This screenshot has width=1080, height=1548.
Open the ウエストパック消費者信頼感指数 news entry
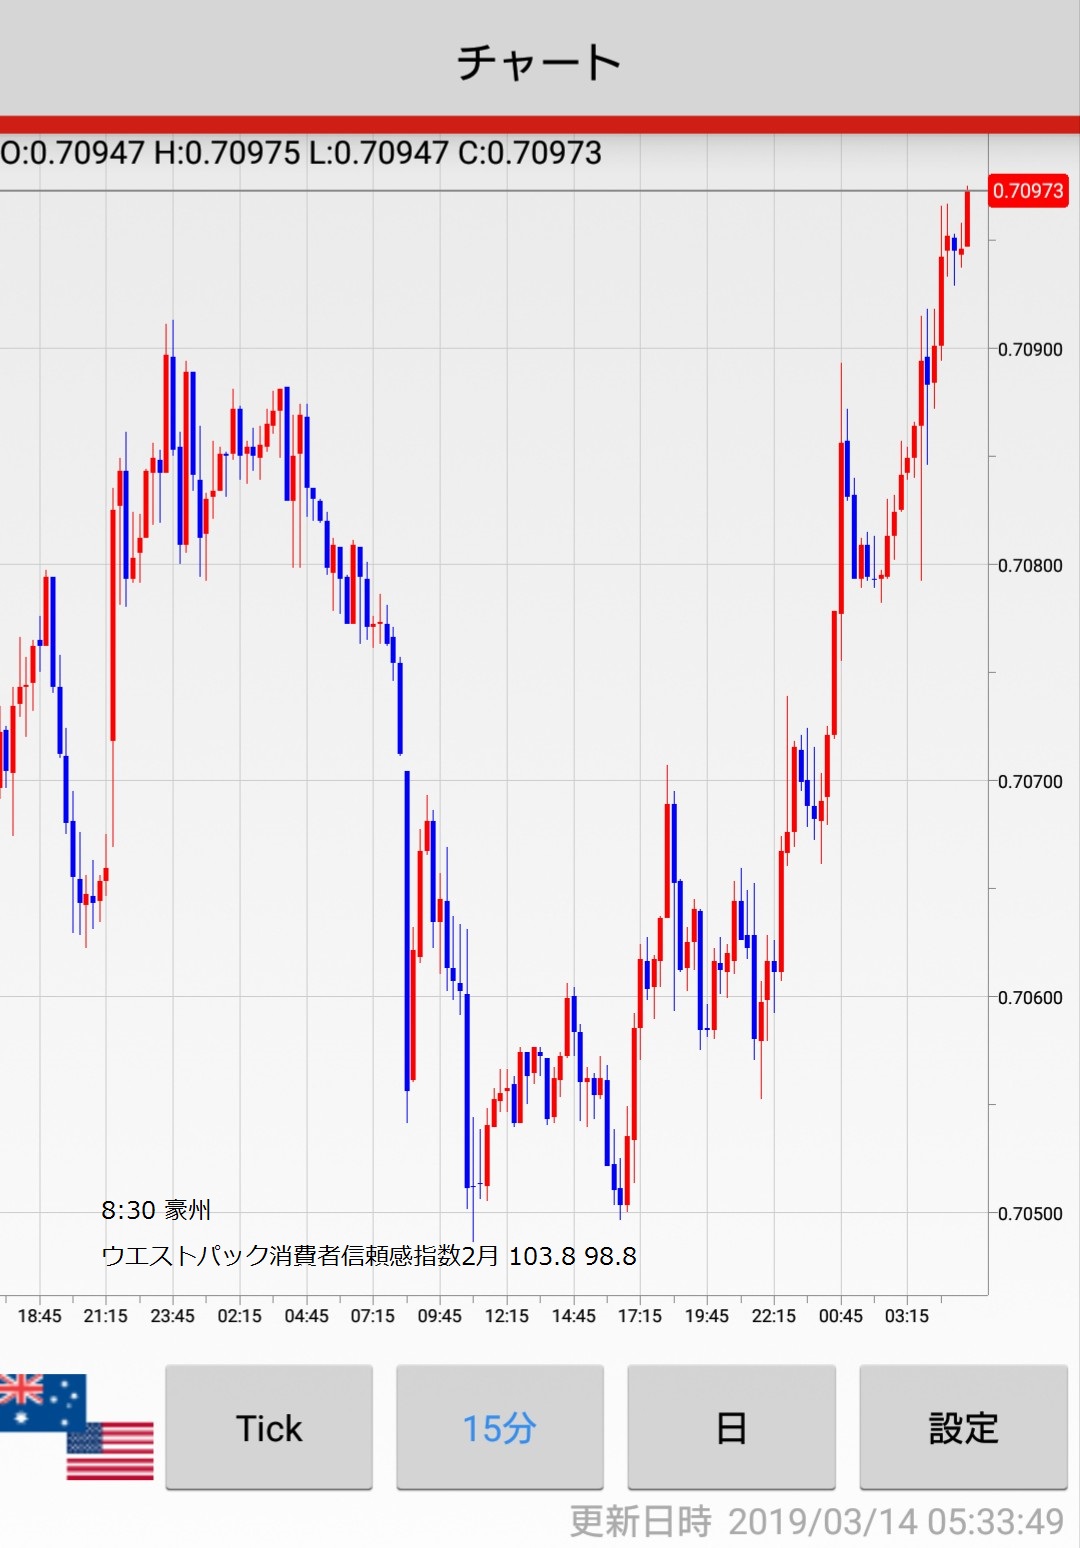coord(368,1255)
